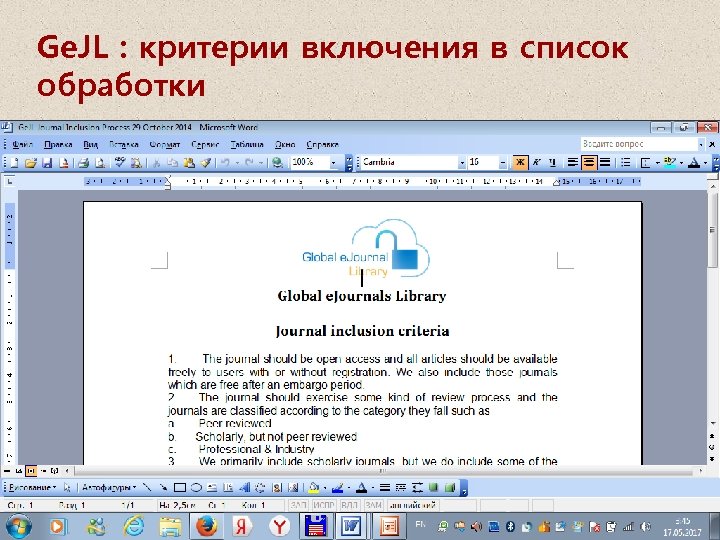Open the 100% zoom dropdown

pos(333,163)
